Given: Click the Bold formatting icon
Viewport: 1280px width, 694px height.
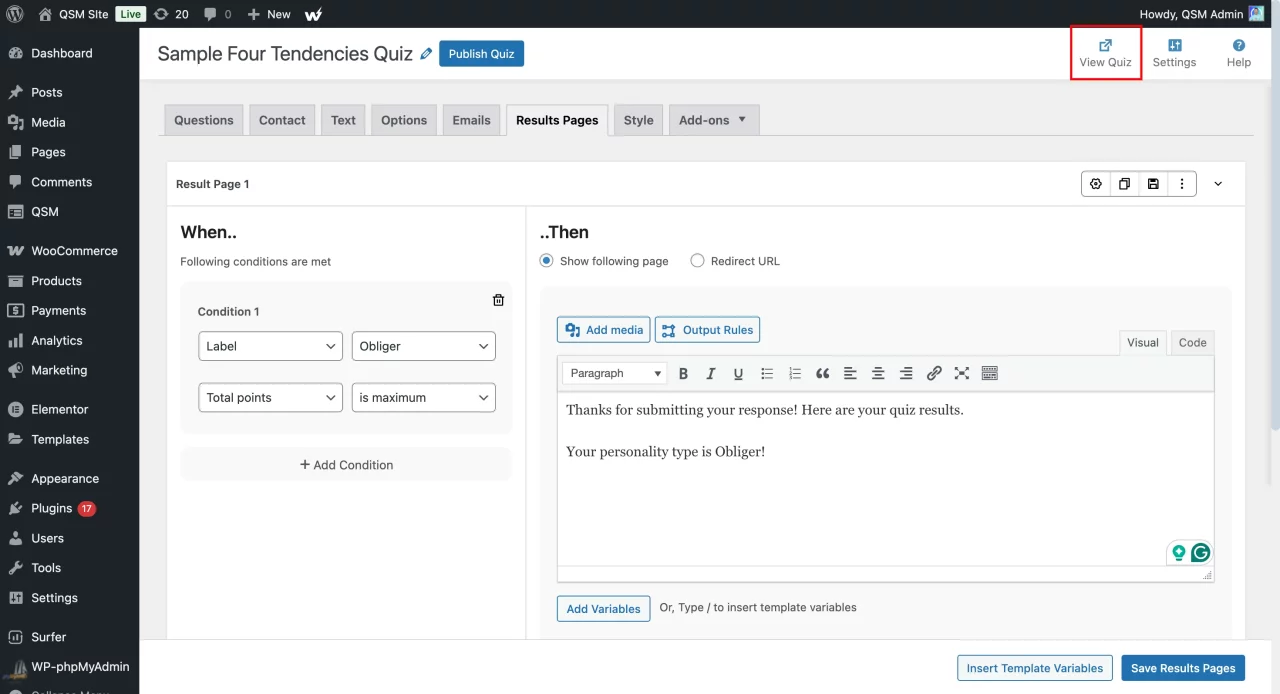Looking at the screenshot, I should pos(684,374).
